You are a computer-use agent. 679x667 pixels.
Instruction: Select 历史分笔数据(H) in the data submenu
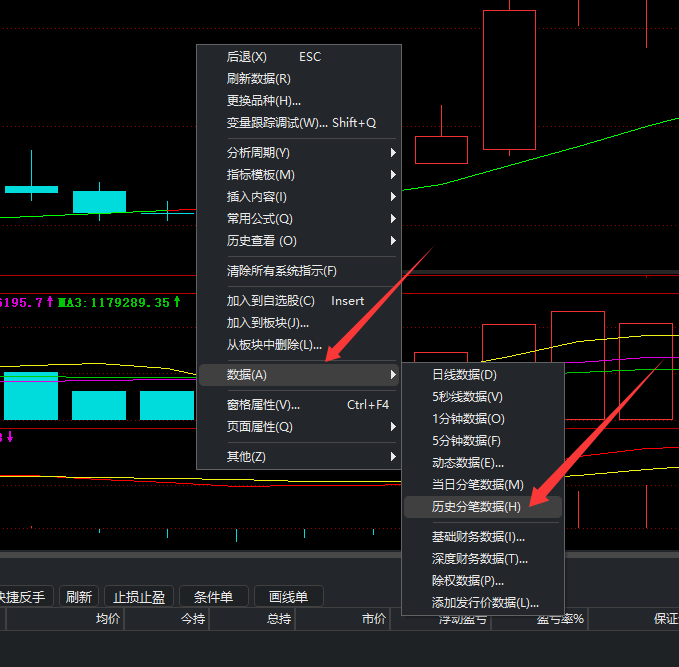[477, 507]
